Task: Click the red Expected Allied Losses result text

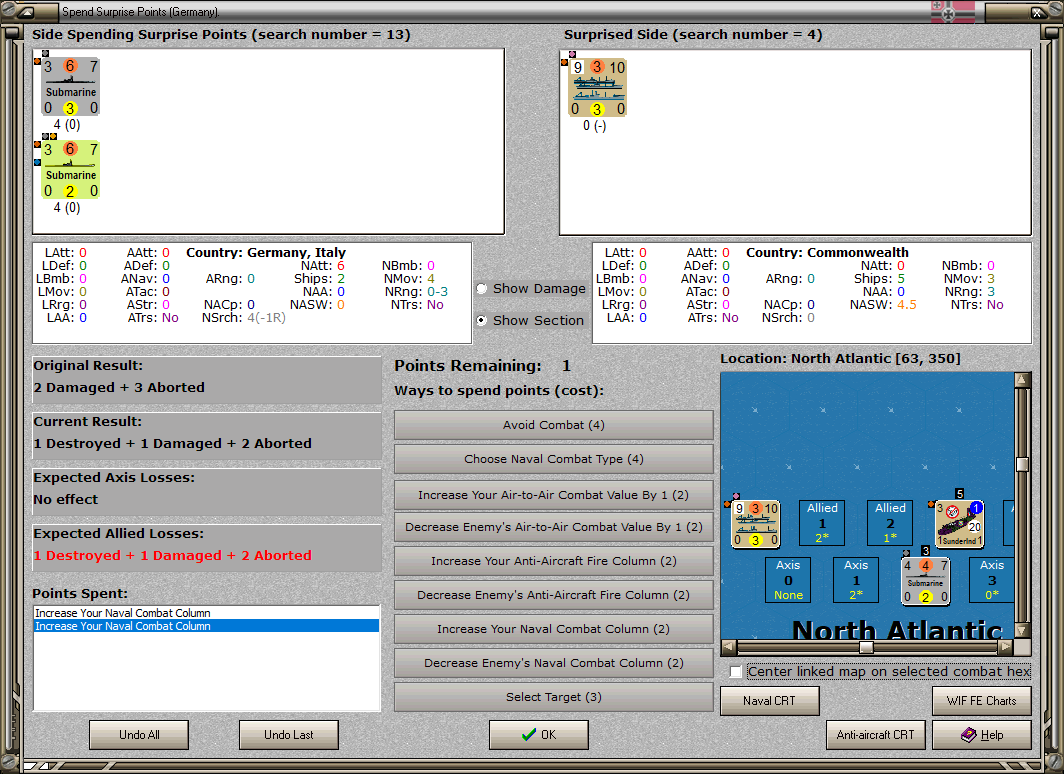Action: coord(172,556)
